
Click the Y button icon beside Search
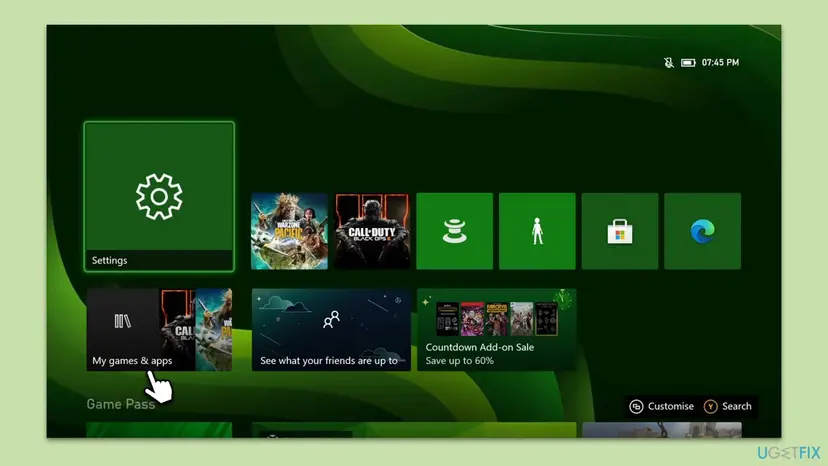pyautogui.click(x=710, y=406)
